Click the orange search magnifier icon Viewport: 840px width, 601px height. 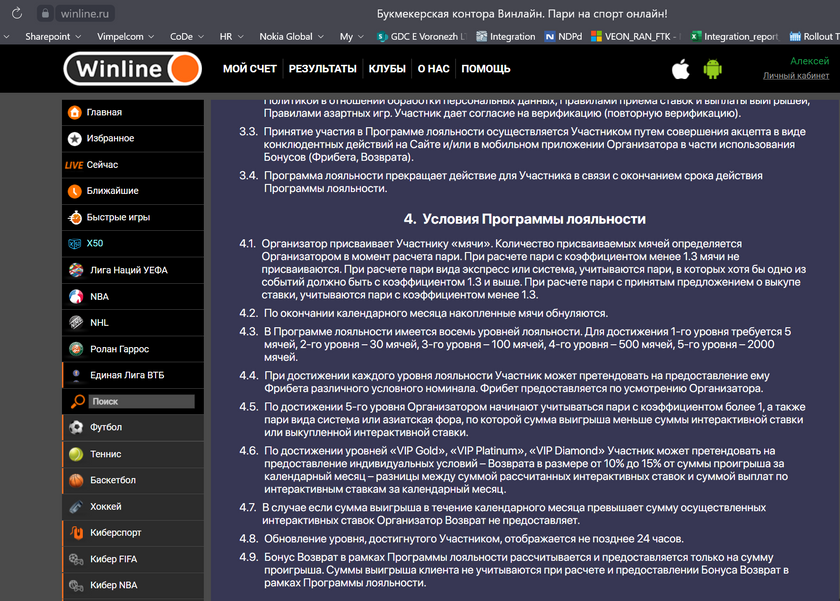78,401
